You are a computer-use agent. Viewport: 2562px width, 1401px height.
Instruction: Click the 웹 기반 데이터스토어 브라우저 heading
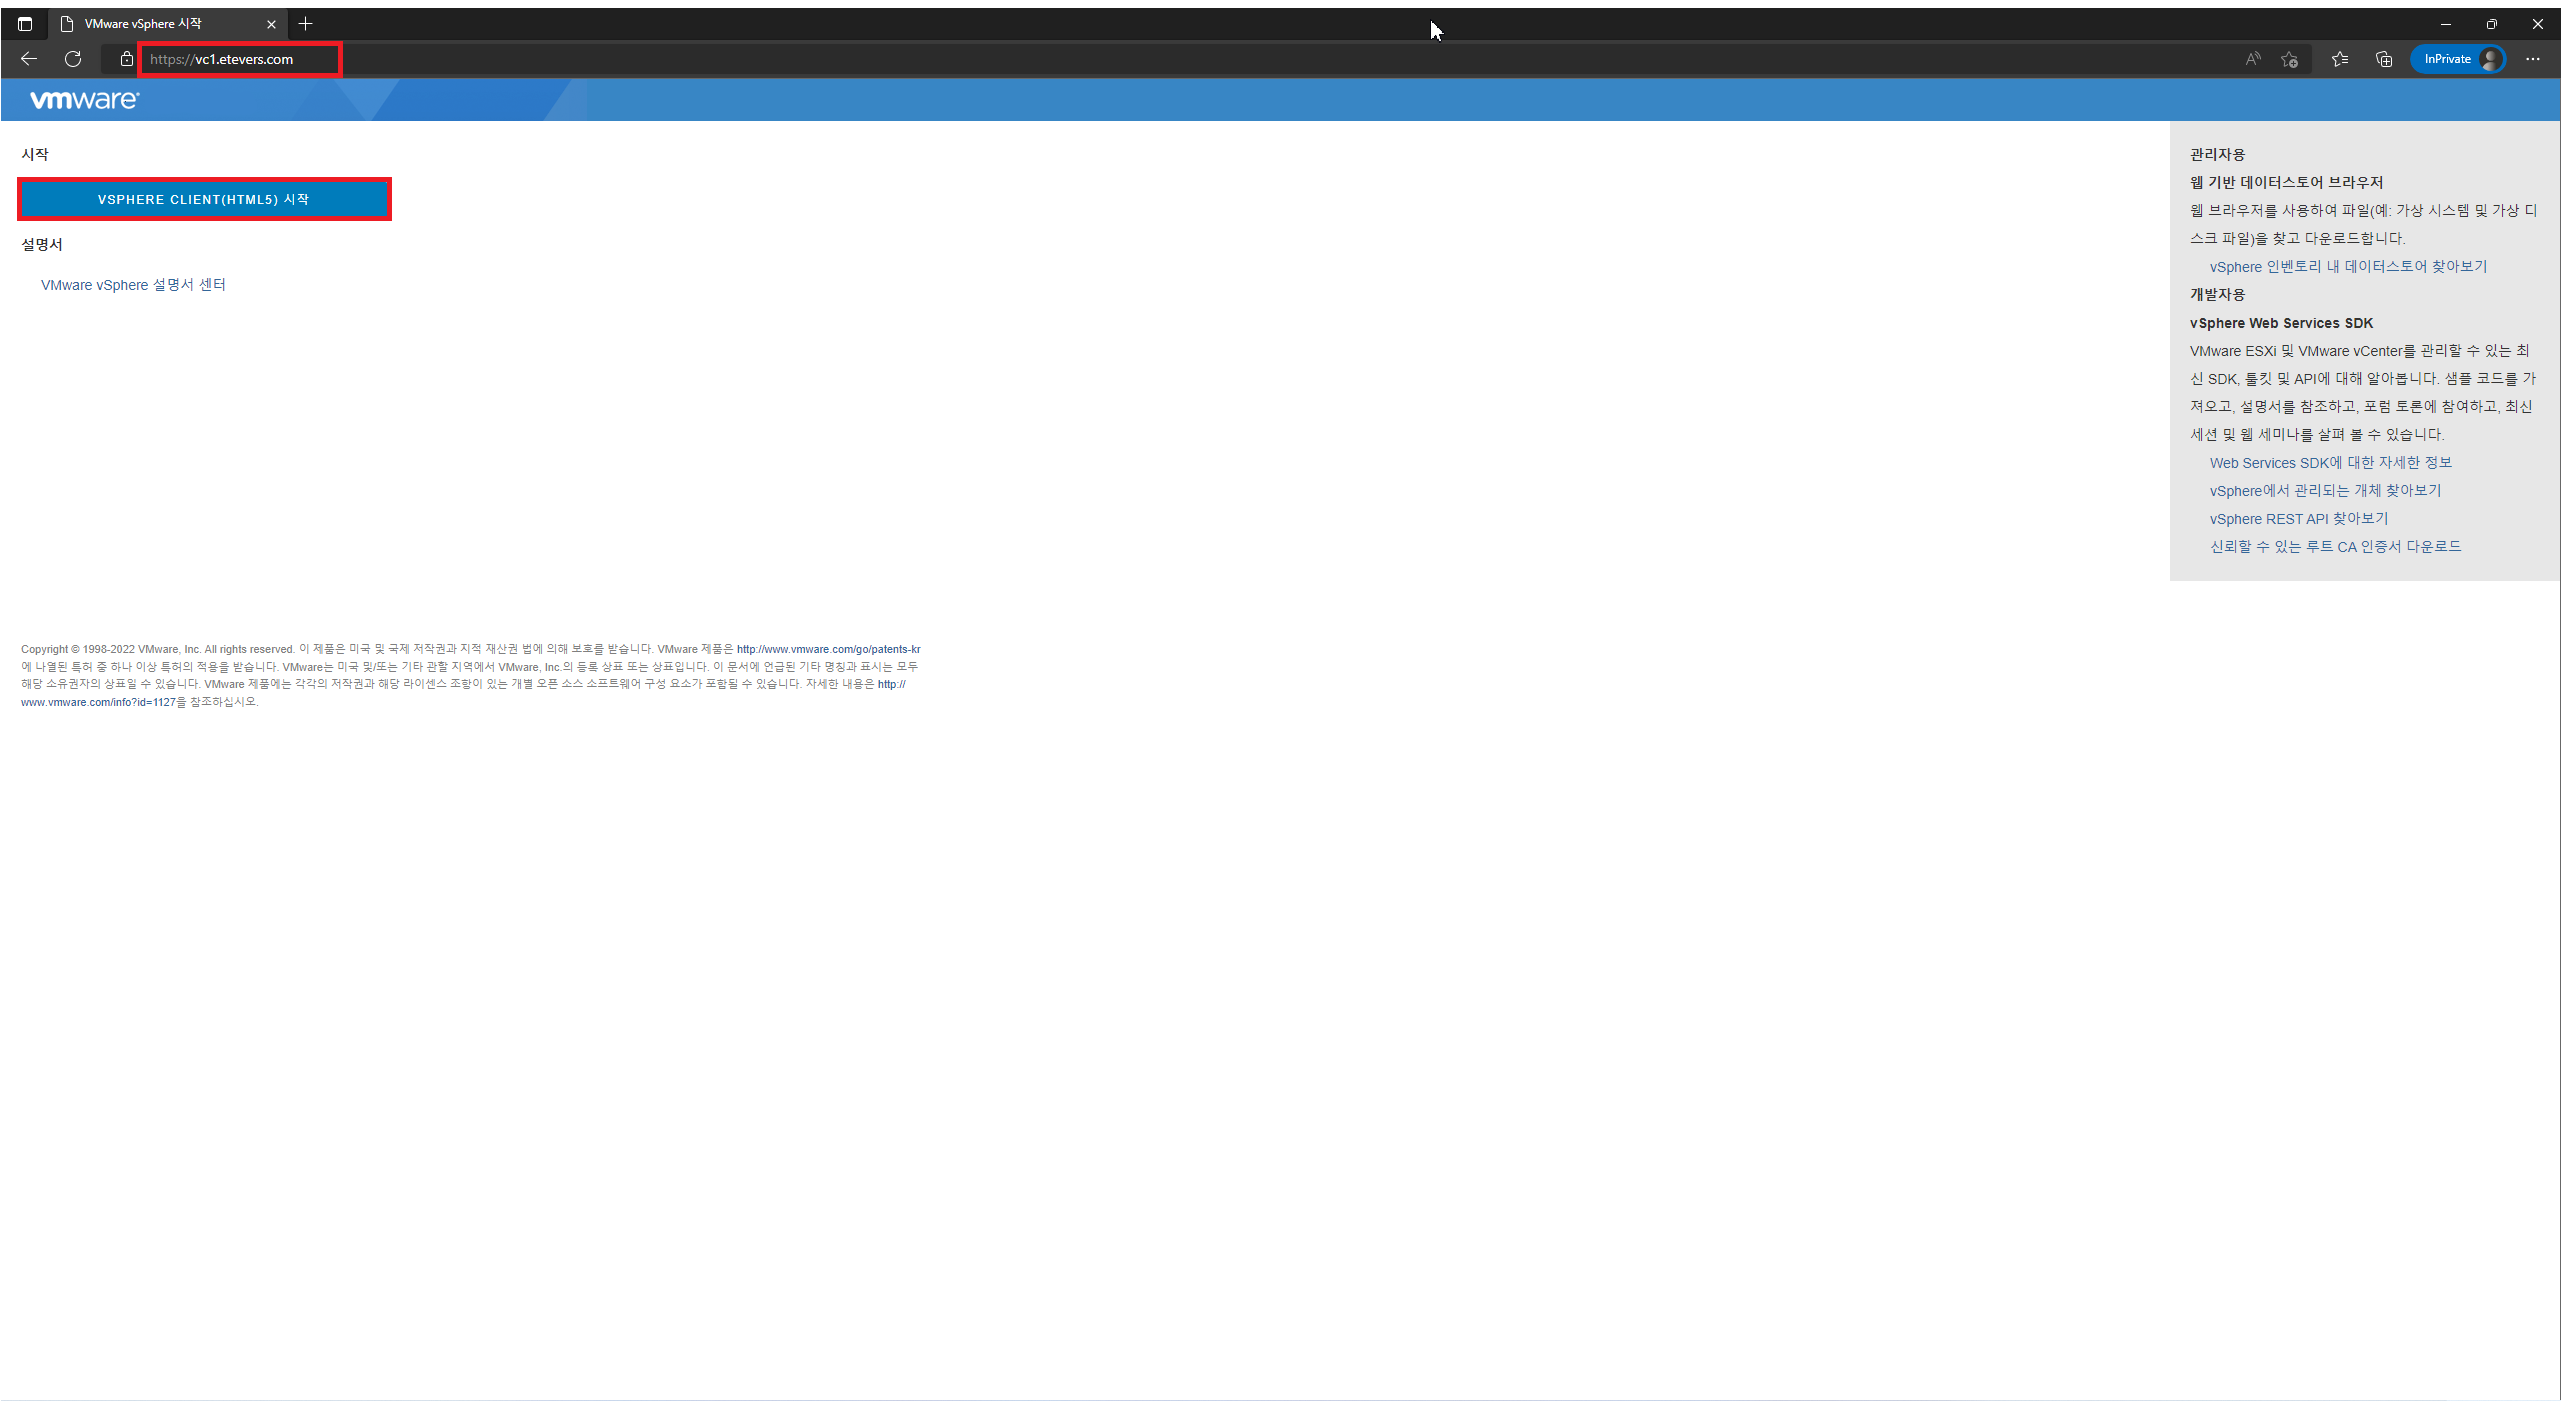[x=2287, y=183]
